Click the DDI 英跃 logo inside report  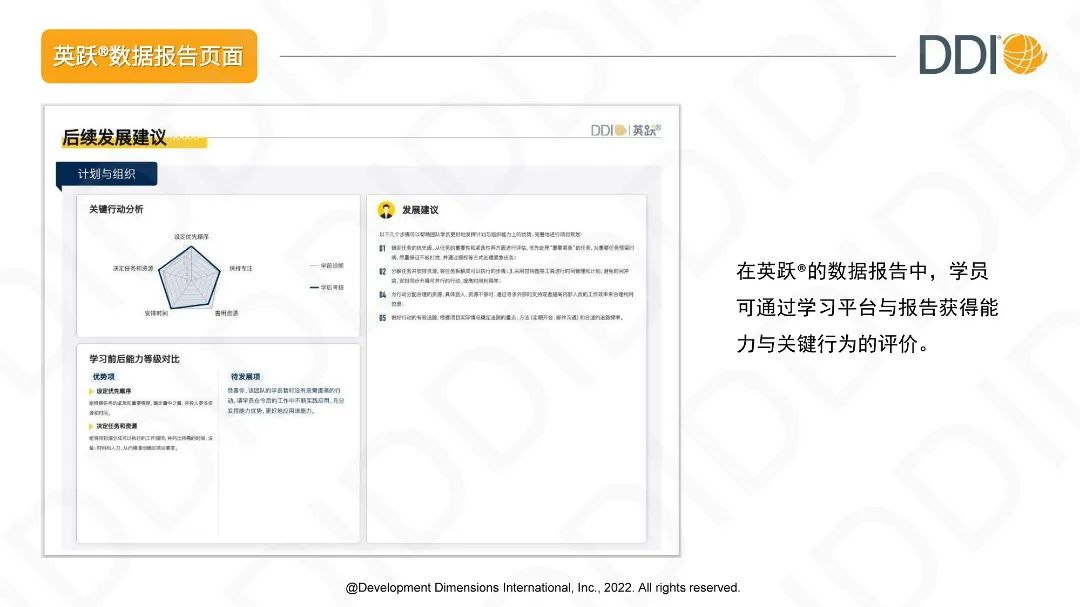(625, 130)
